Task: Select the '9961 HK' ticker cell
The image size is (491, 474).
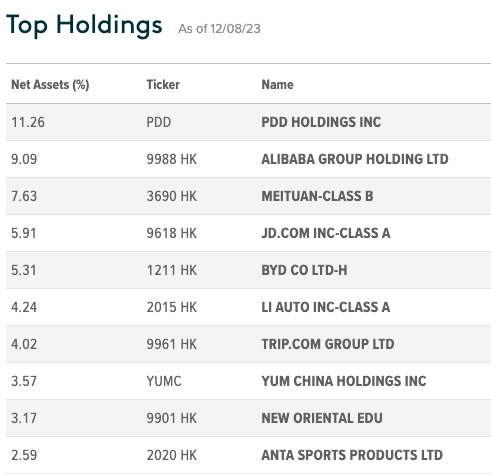Action: pyautogui.click(x=172, y=344)
